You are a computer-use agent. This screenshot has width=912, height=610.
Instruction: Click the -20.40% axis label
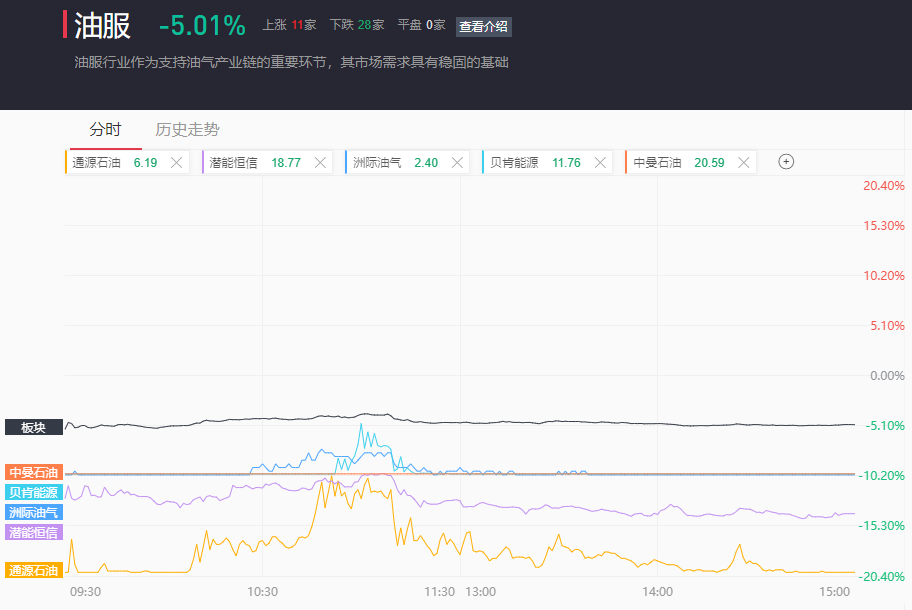(x=882, y=577)
